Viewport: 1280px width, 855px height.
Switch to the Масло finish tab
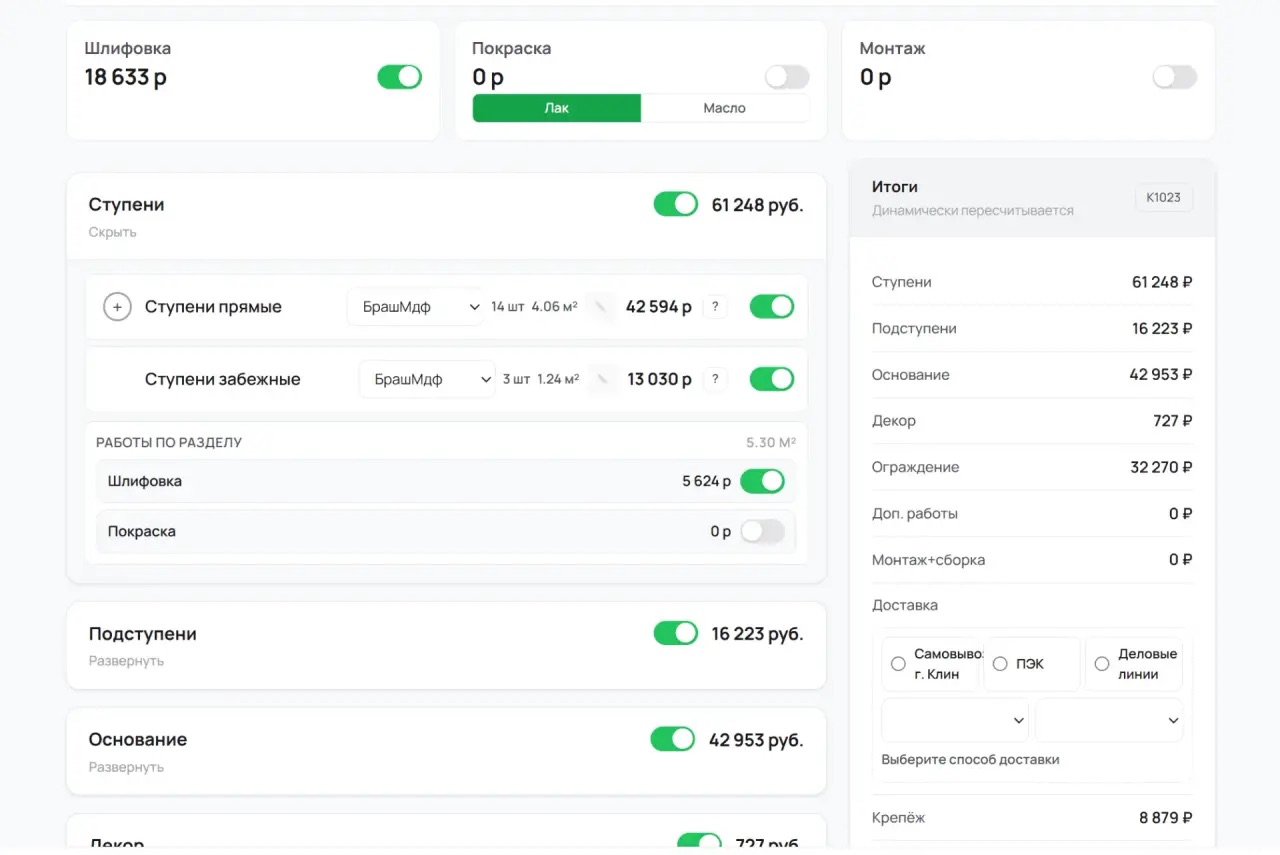pyautogui.click(x=725, y=108)
